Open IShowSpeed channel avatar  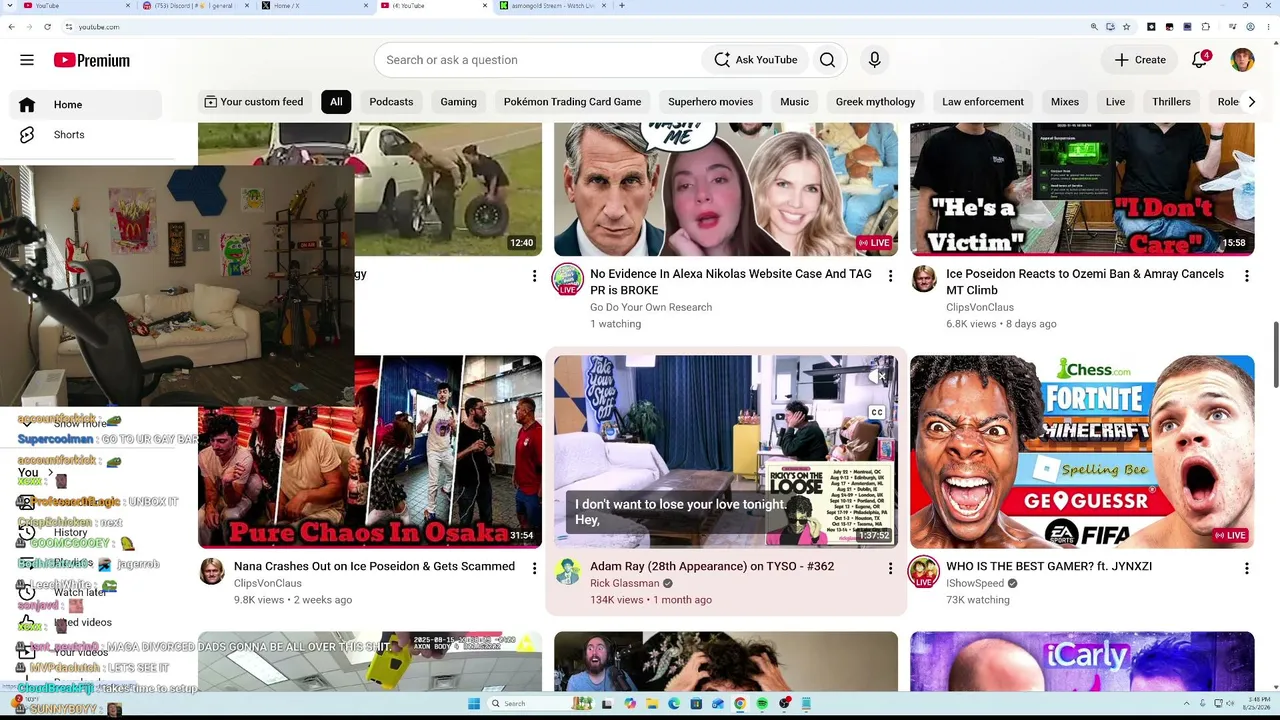coord(923,571)
